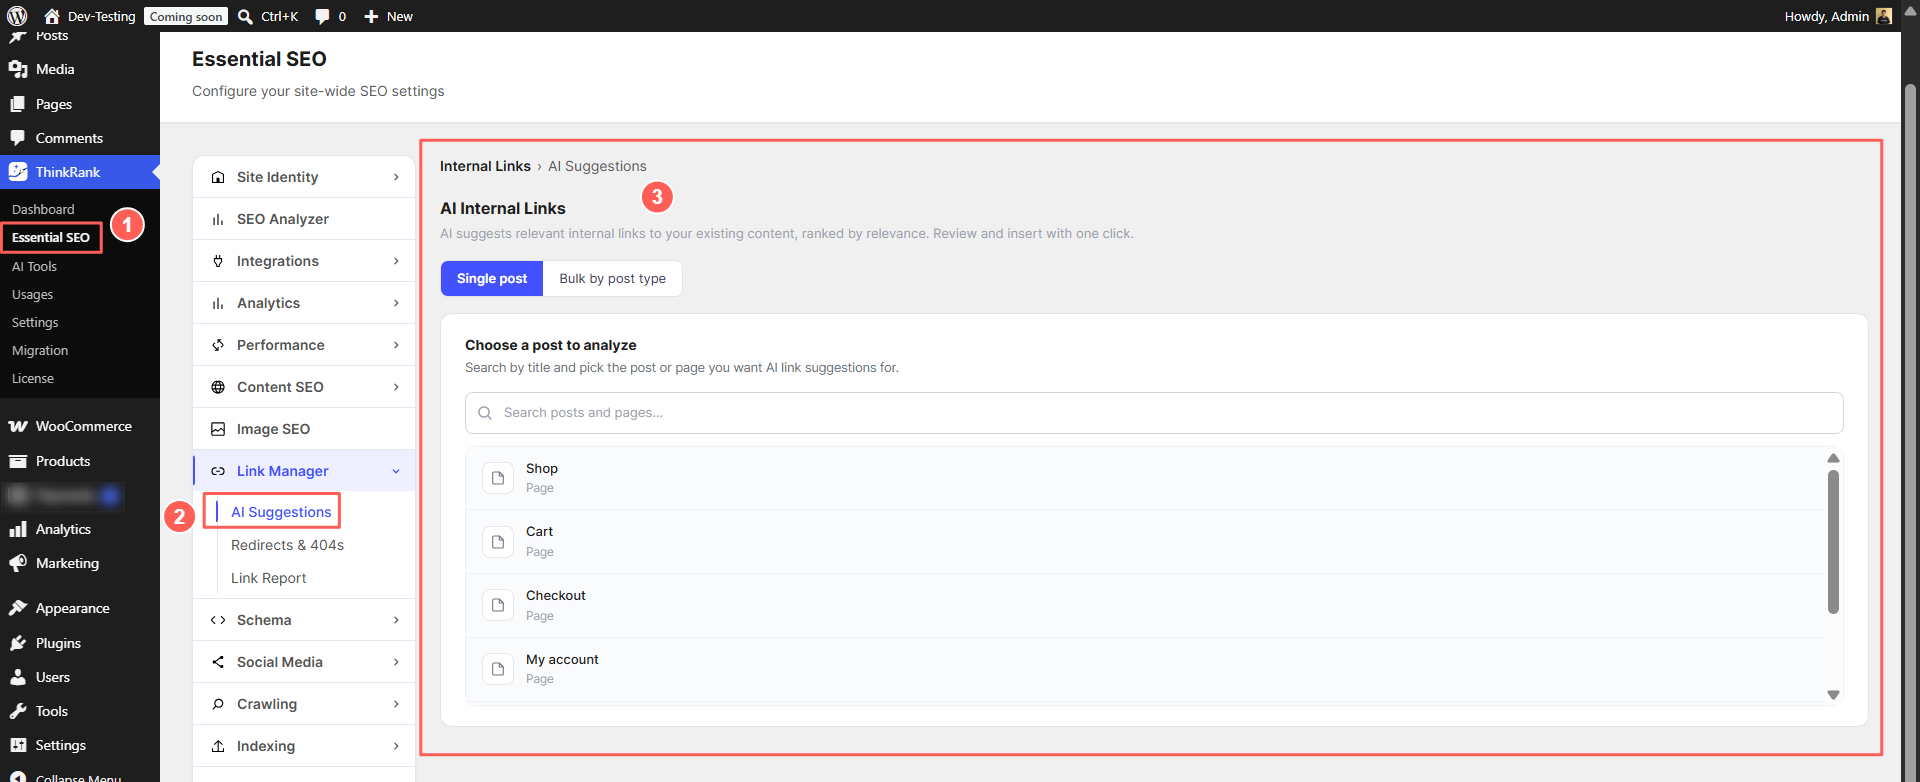Expand the Performance section chevron
The height and width of the screenshot is (782, 1920).
(x=396, y=345)
